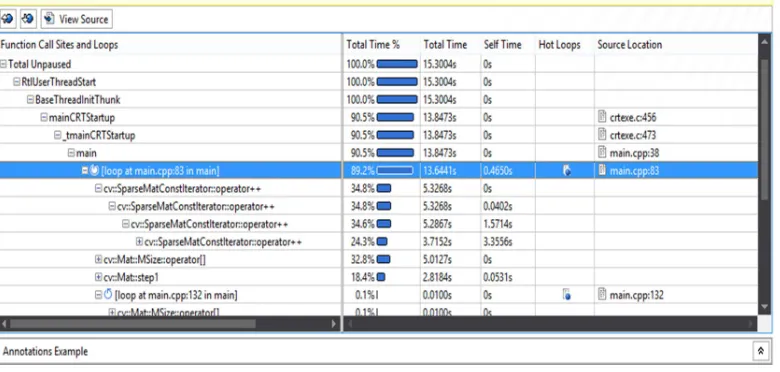Viewport: 780px width, 372px height.
Task: Click the main.cpp:38 source location
Action: pyautogui.click(x=634, y=153)
